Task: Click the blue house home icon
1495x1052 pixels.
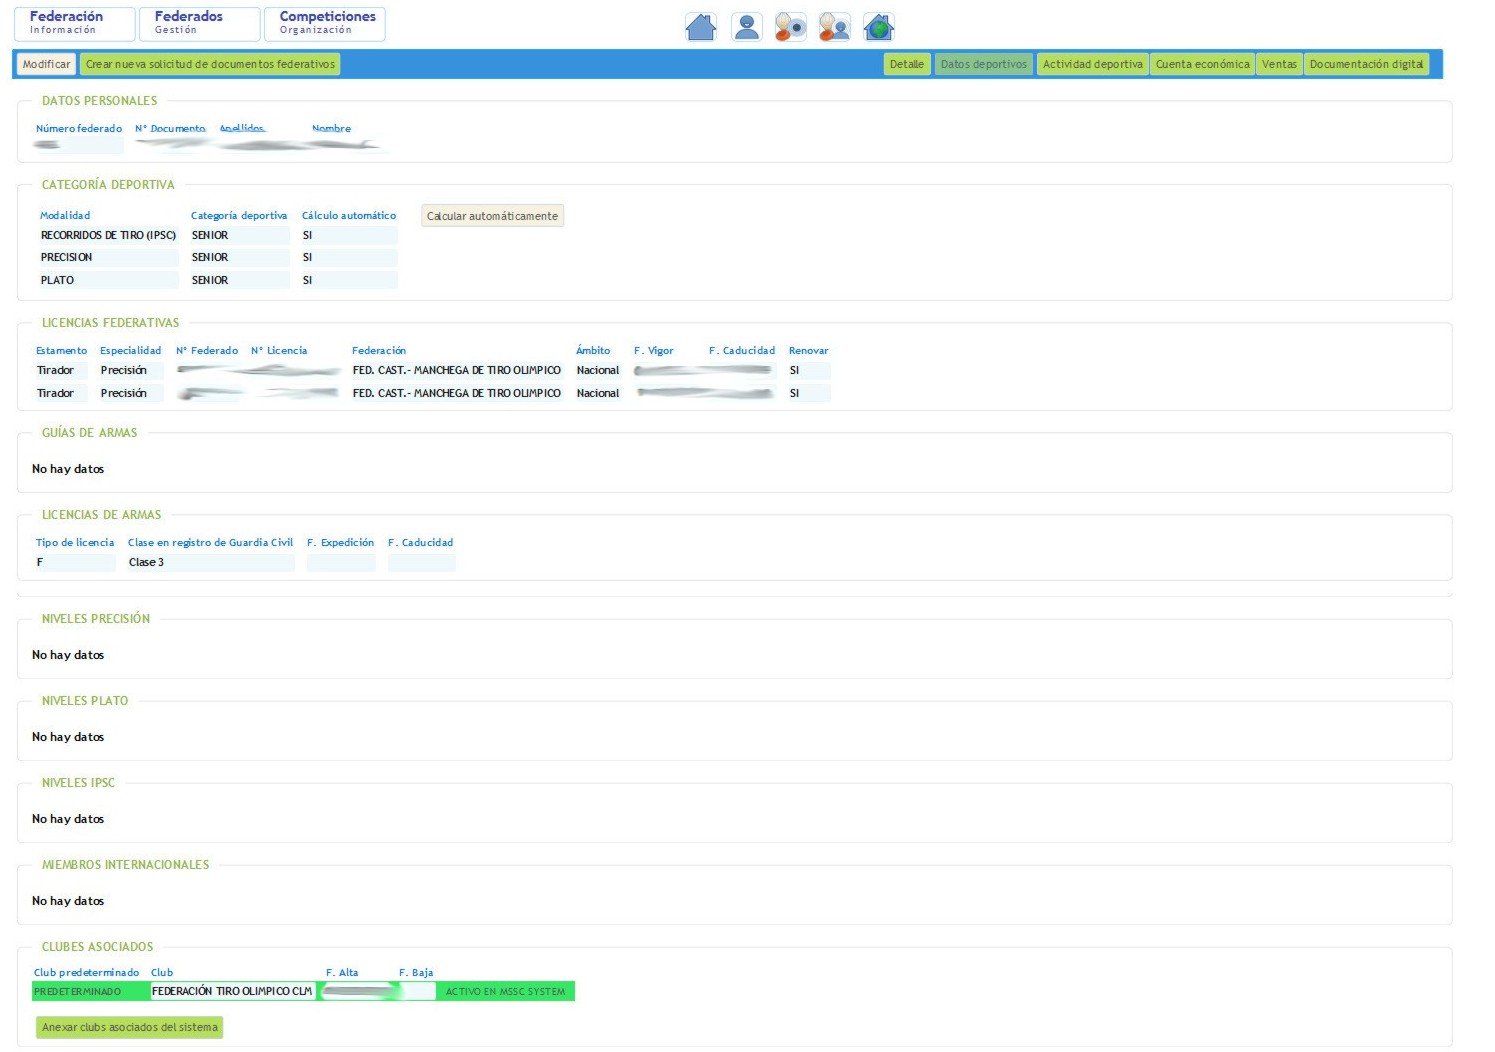Action: click(x=700, y=27)
